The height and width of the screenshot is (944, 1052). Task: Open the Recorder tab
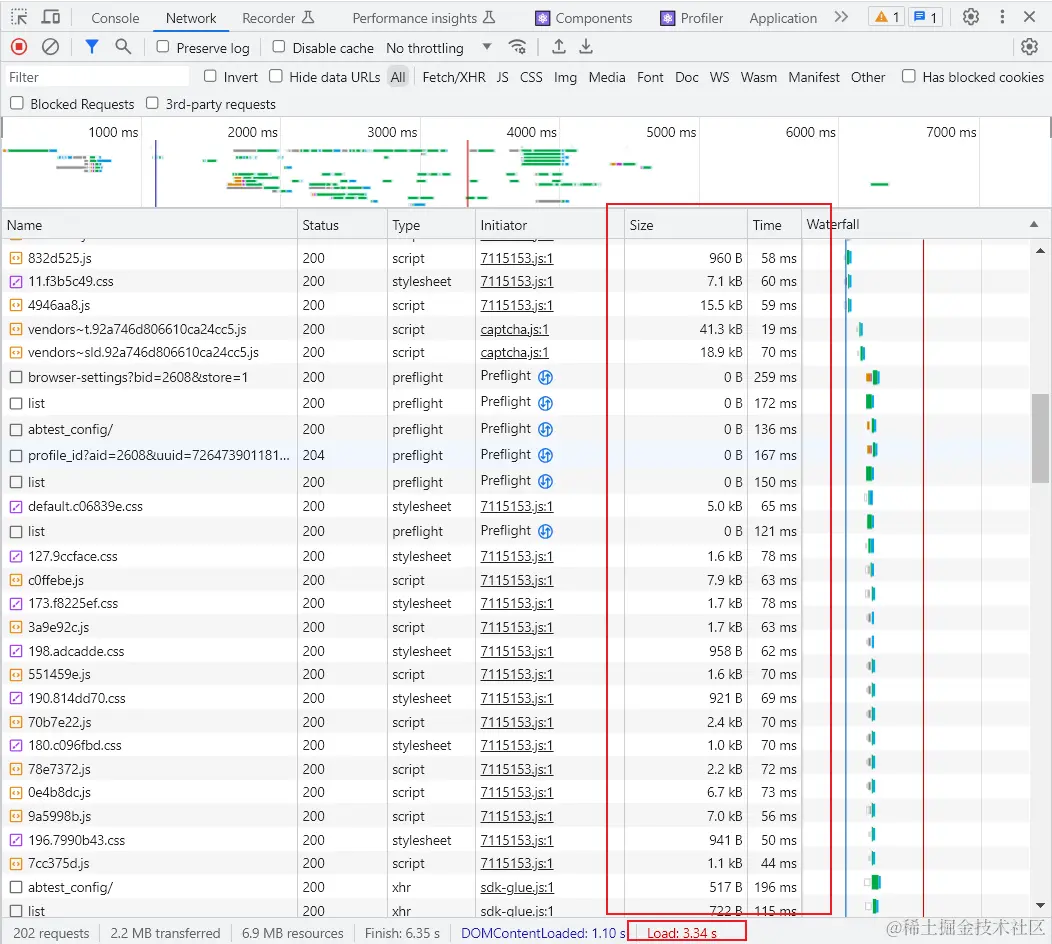278,18
